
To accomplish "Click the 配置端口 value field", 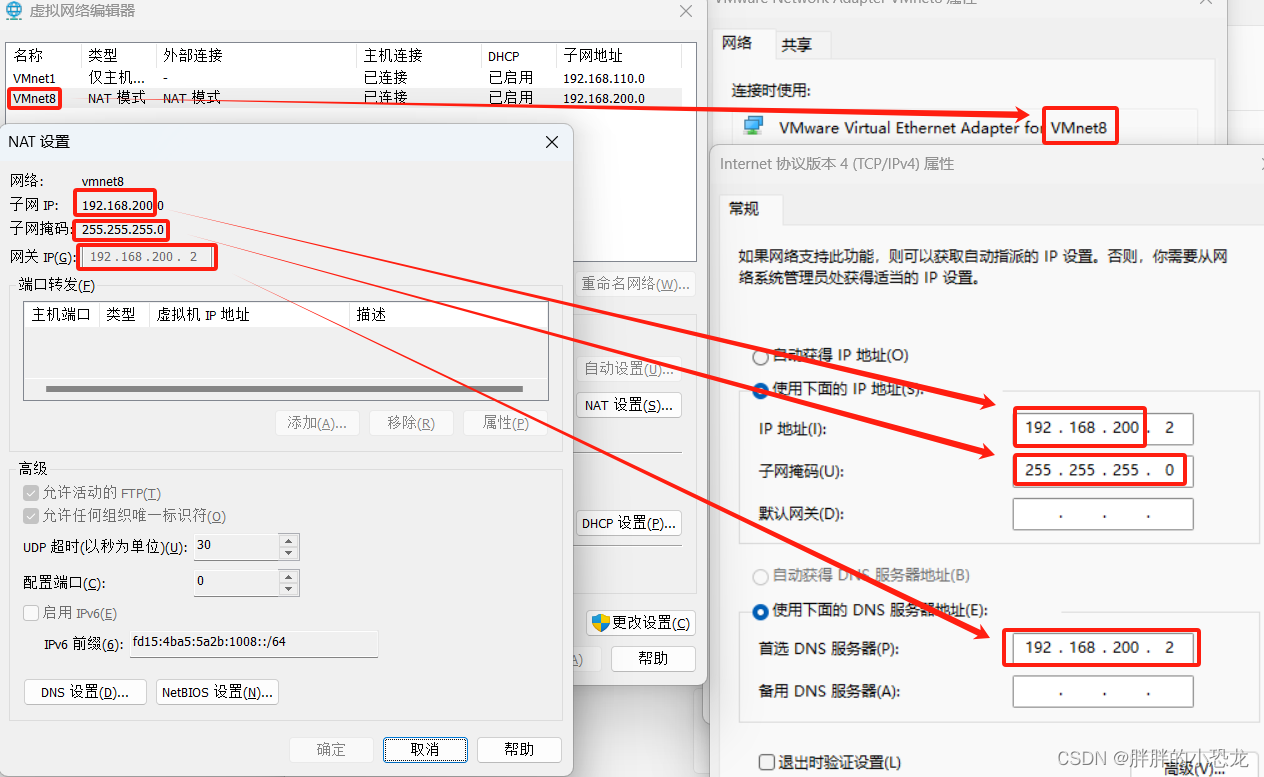I will (x=236, y=582).
